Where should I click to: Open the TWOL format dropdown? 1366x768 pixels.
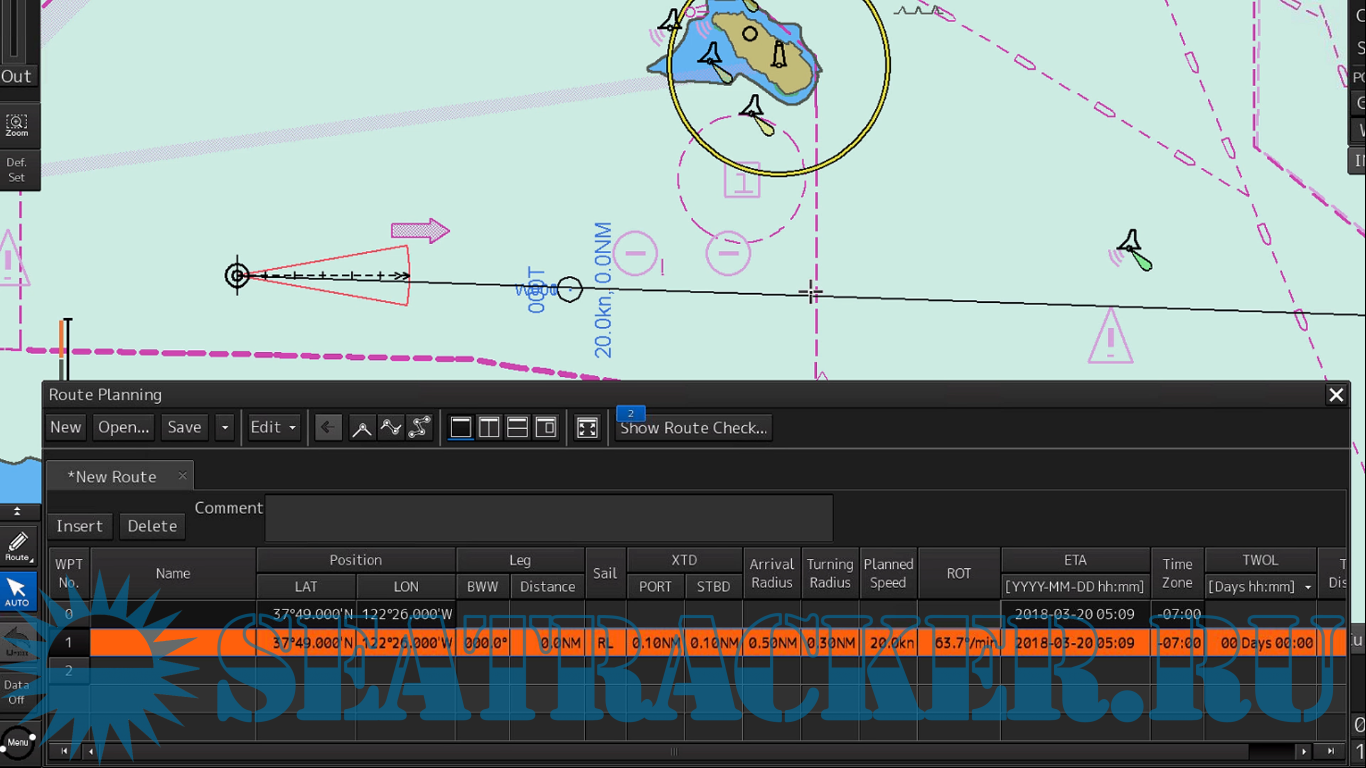[1307, 587]
